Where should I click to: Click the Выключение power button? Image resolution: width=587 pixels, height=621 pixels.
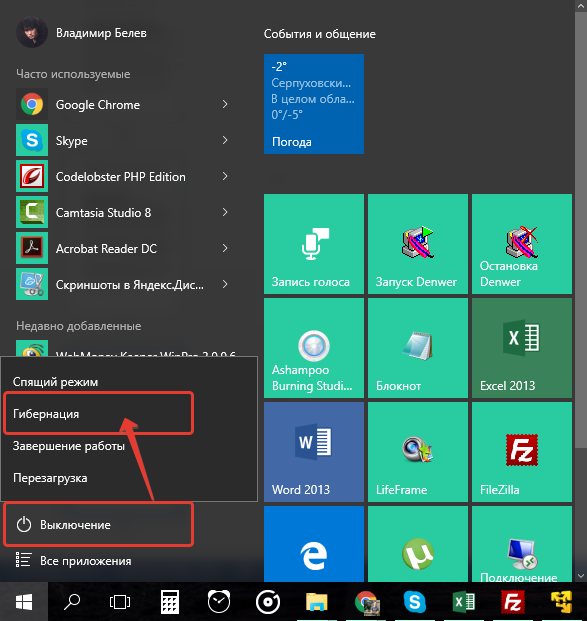98,525
